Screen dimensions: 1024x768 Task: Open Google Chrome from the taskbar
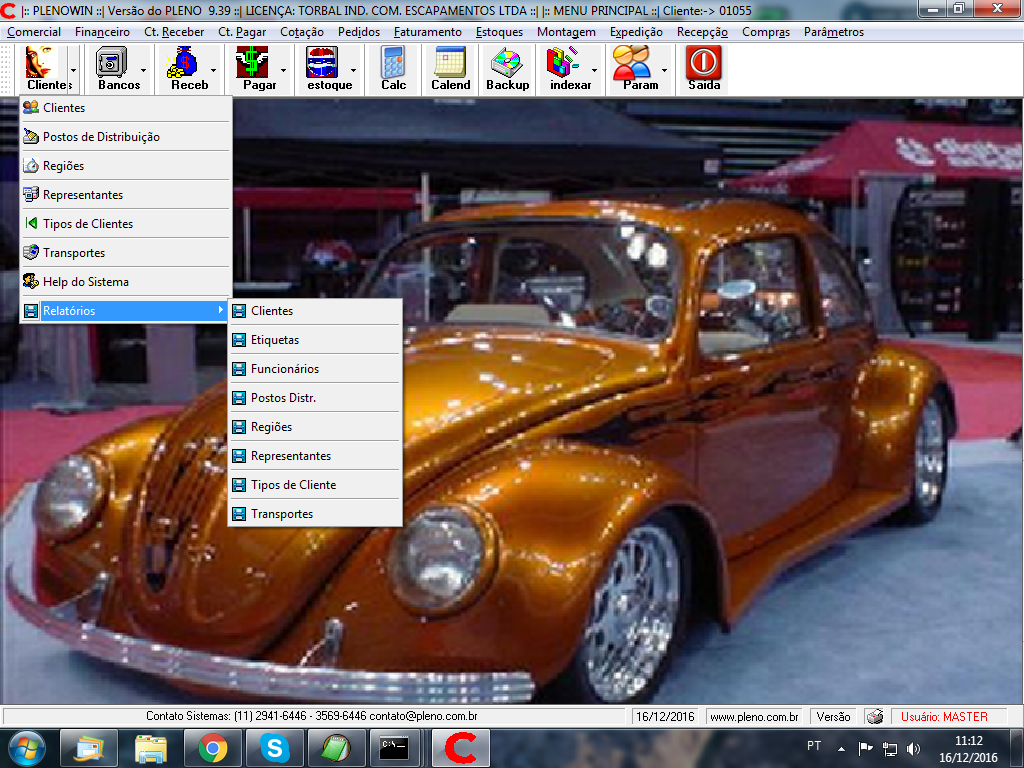[x=211, y=748]
